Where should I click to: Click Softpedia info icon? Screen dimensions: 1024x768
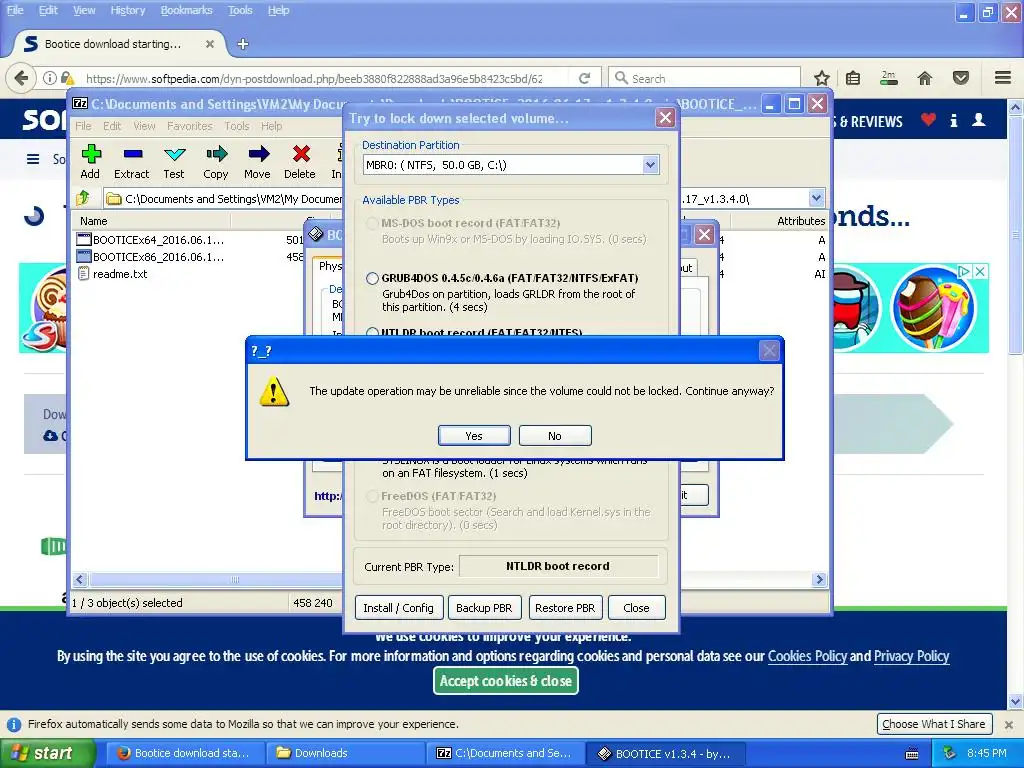click(x=954, y=120)
